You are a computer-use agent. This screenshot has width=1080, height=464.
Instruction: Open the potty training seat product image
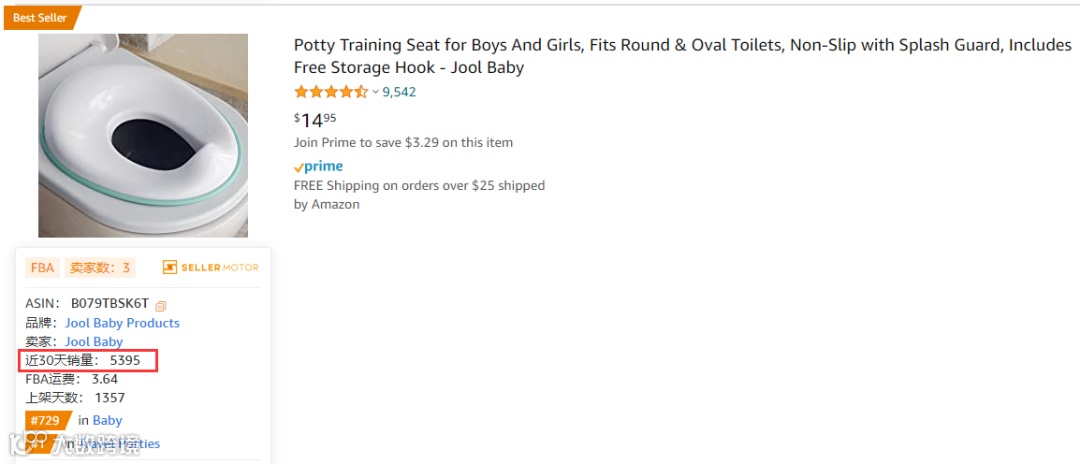142,135
